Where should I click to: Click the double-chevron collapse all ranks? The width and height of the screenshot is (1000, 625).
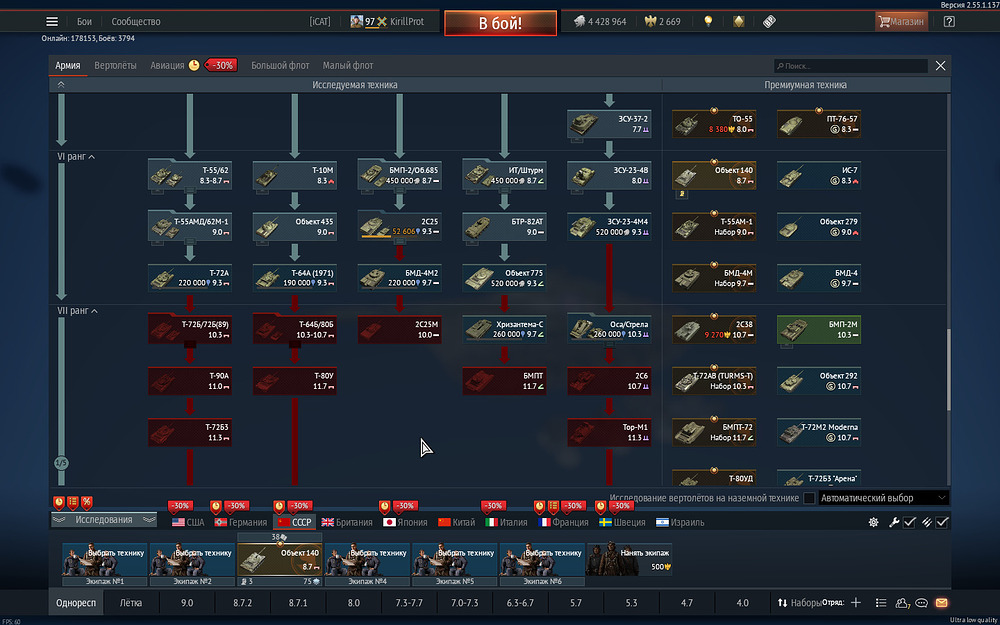tap(61, 84)
